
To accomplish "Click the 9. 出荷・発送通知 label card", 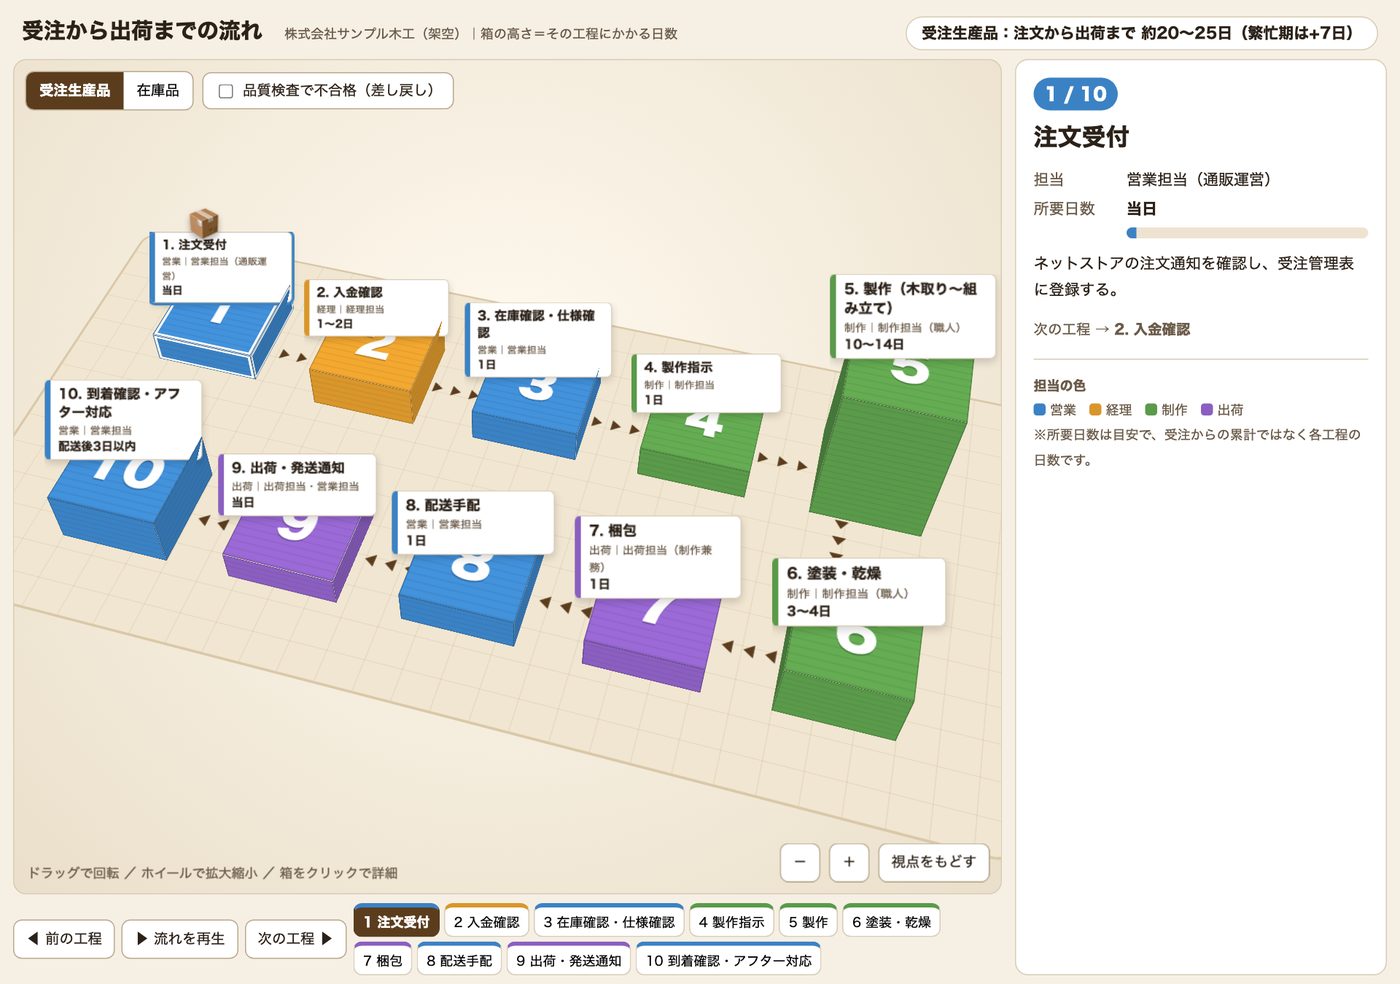I will pyautogui.click(x=298, y=484).
